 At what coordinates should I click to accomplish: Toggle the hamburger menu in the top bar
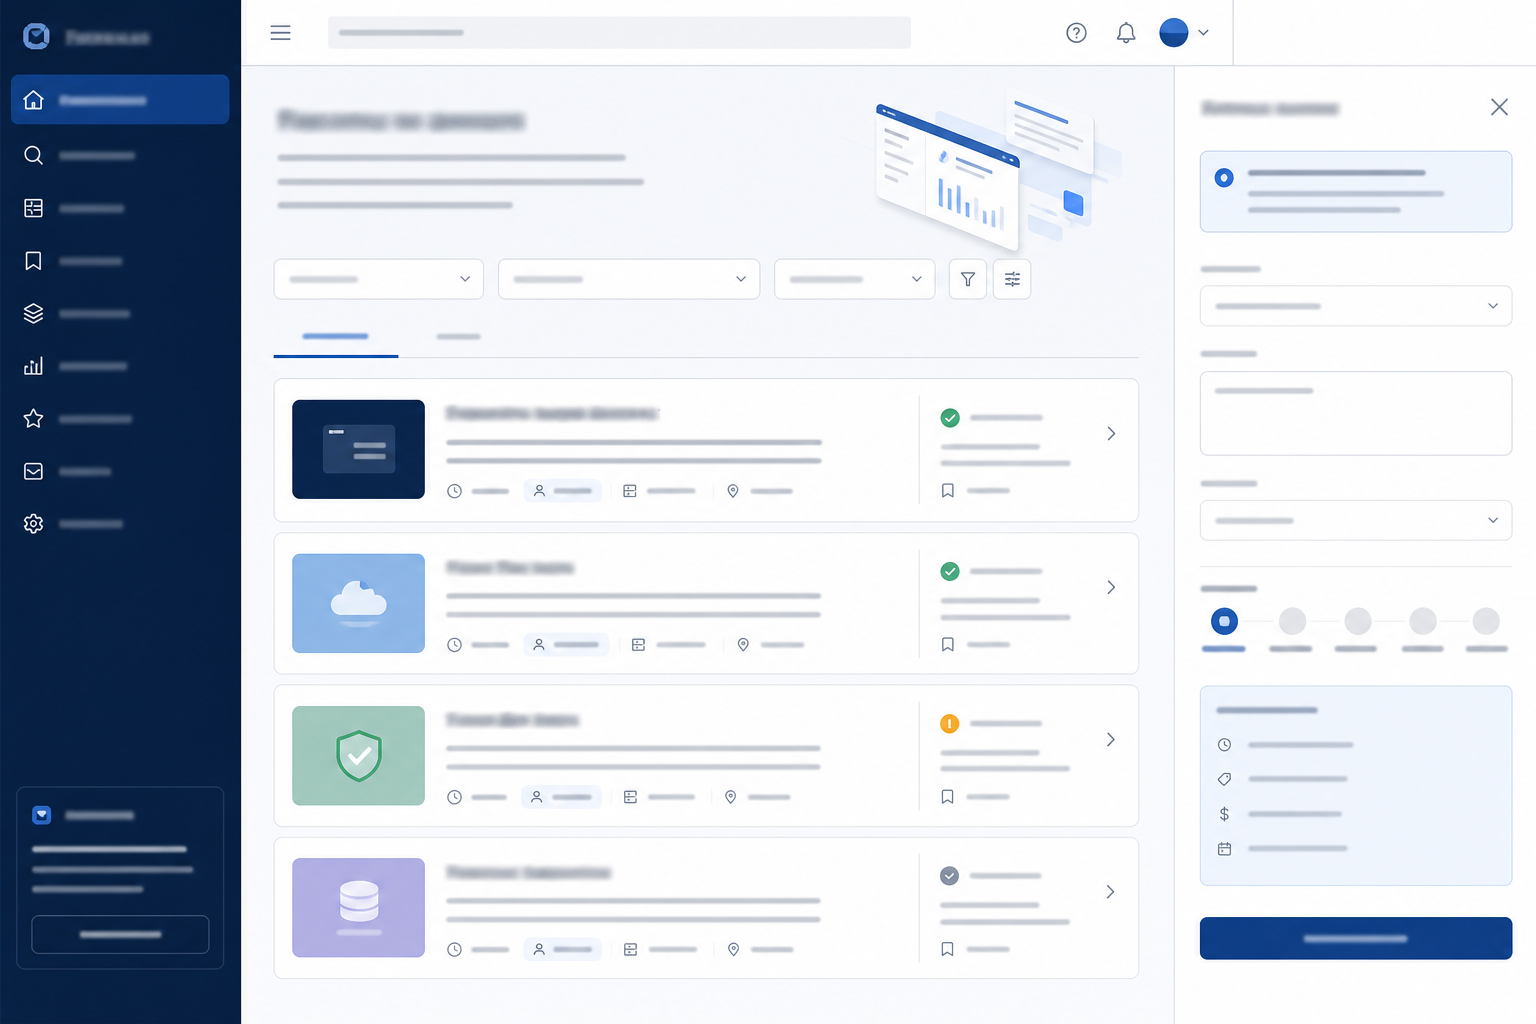pyautogui.click(x=280, y=33)
